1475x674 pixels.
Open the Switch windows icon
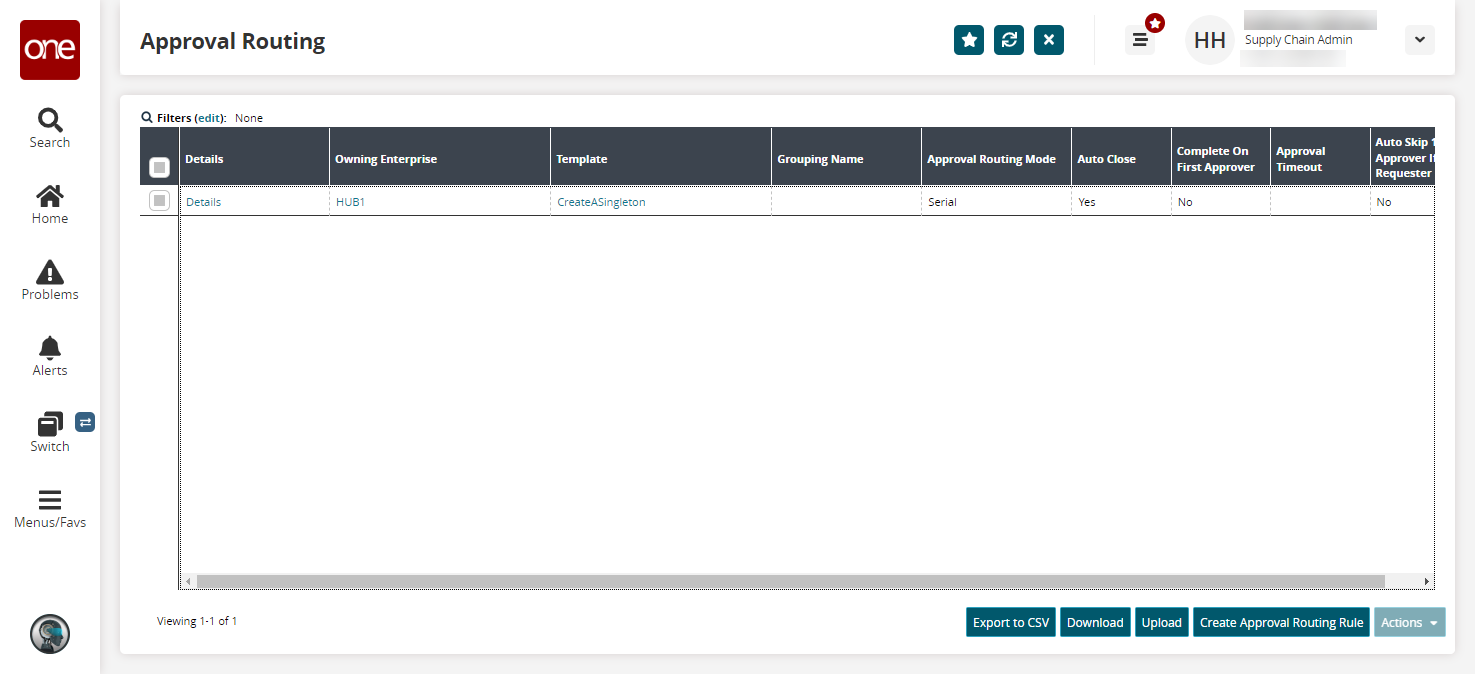[50, 424]
